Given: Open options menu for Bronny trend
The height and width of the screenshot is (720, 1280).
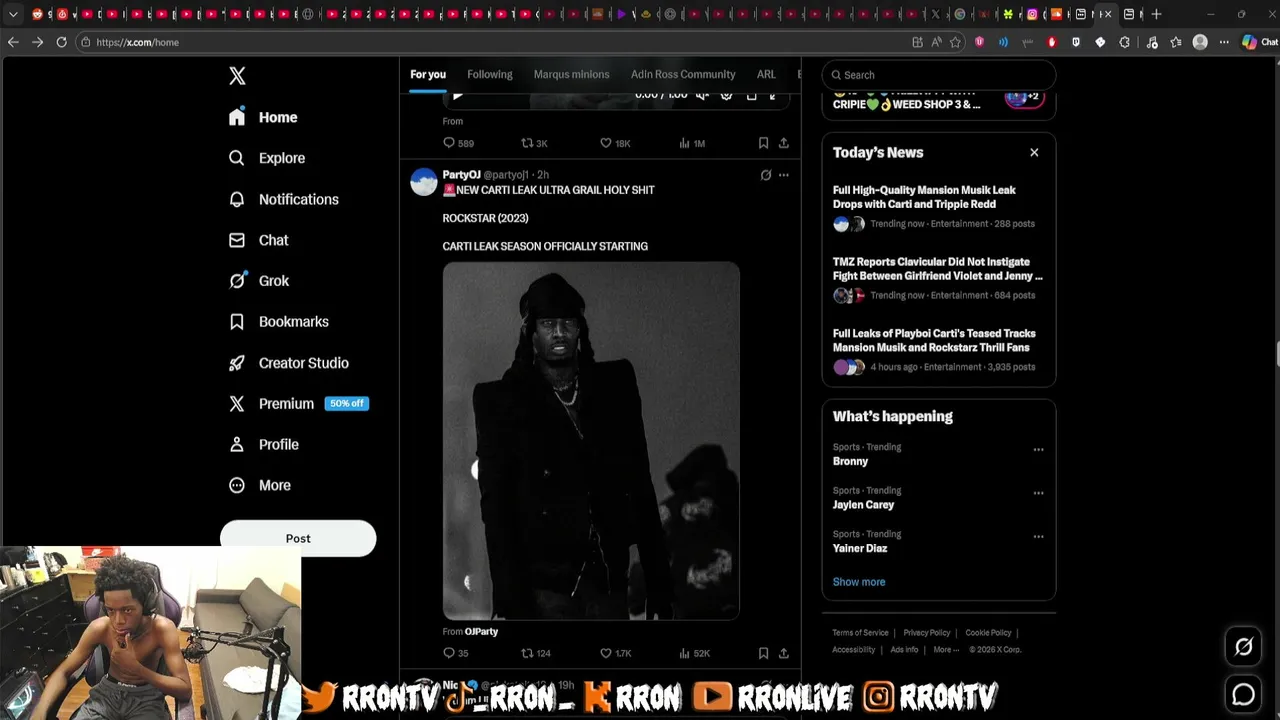Looking at the screenshot, I should click(x=1038, y=450).
